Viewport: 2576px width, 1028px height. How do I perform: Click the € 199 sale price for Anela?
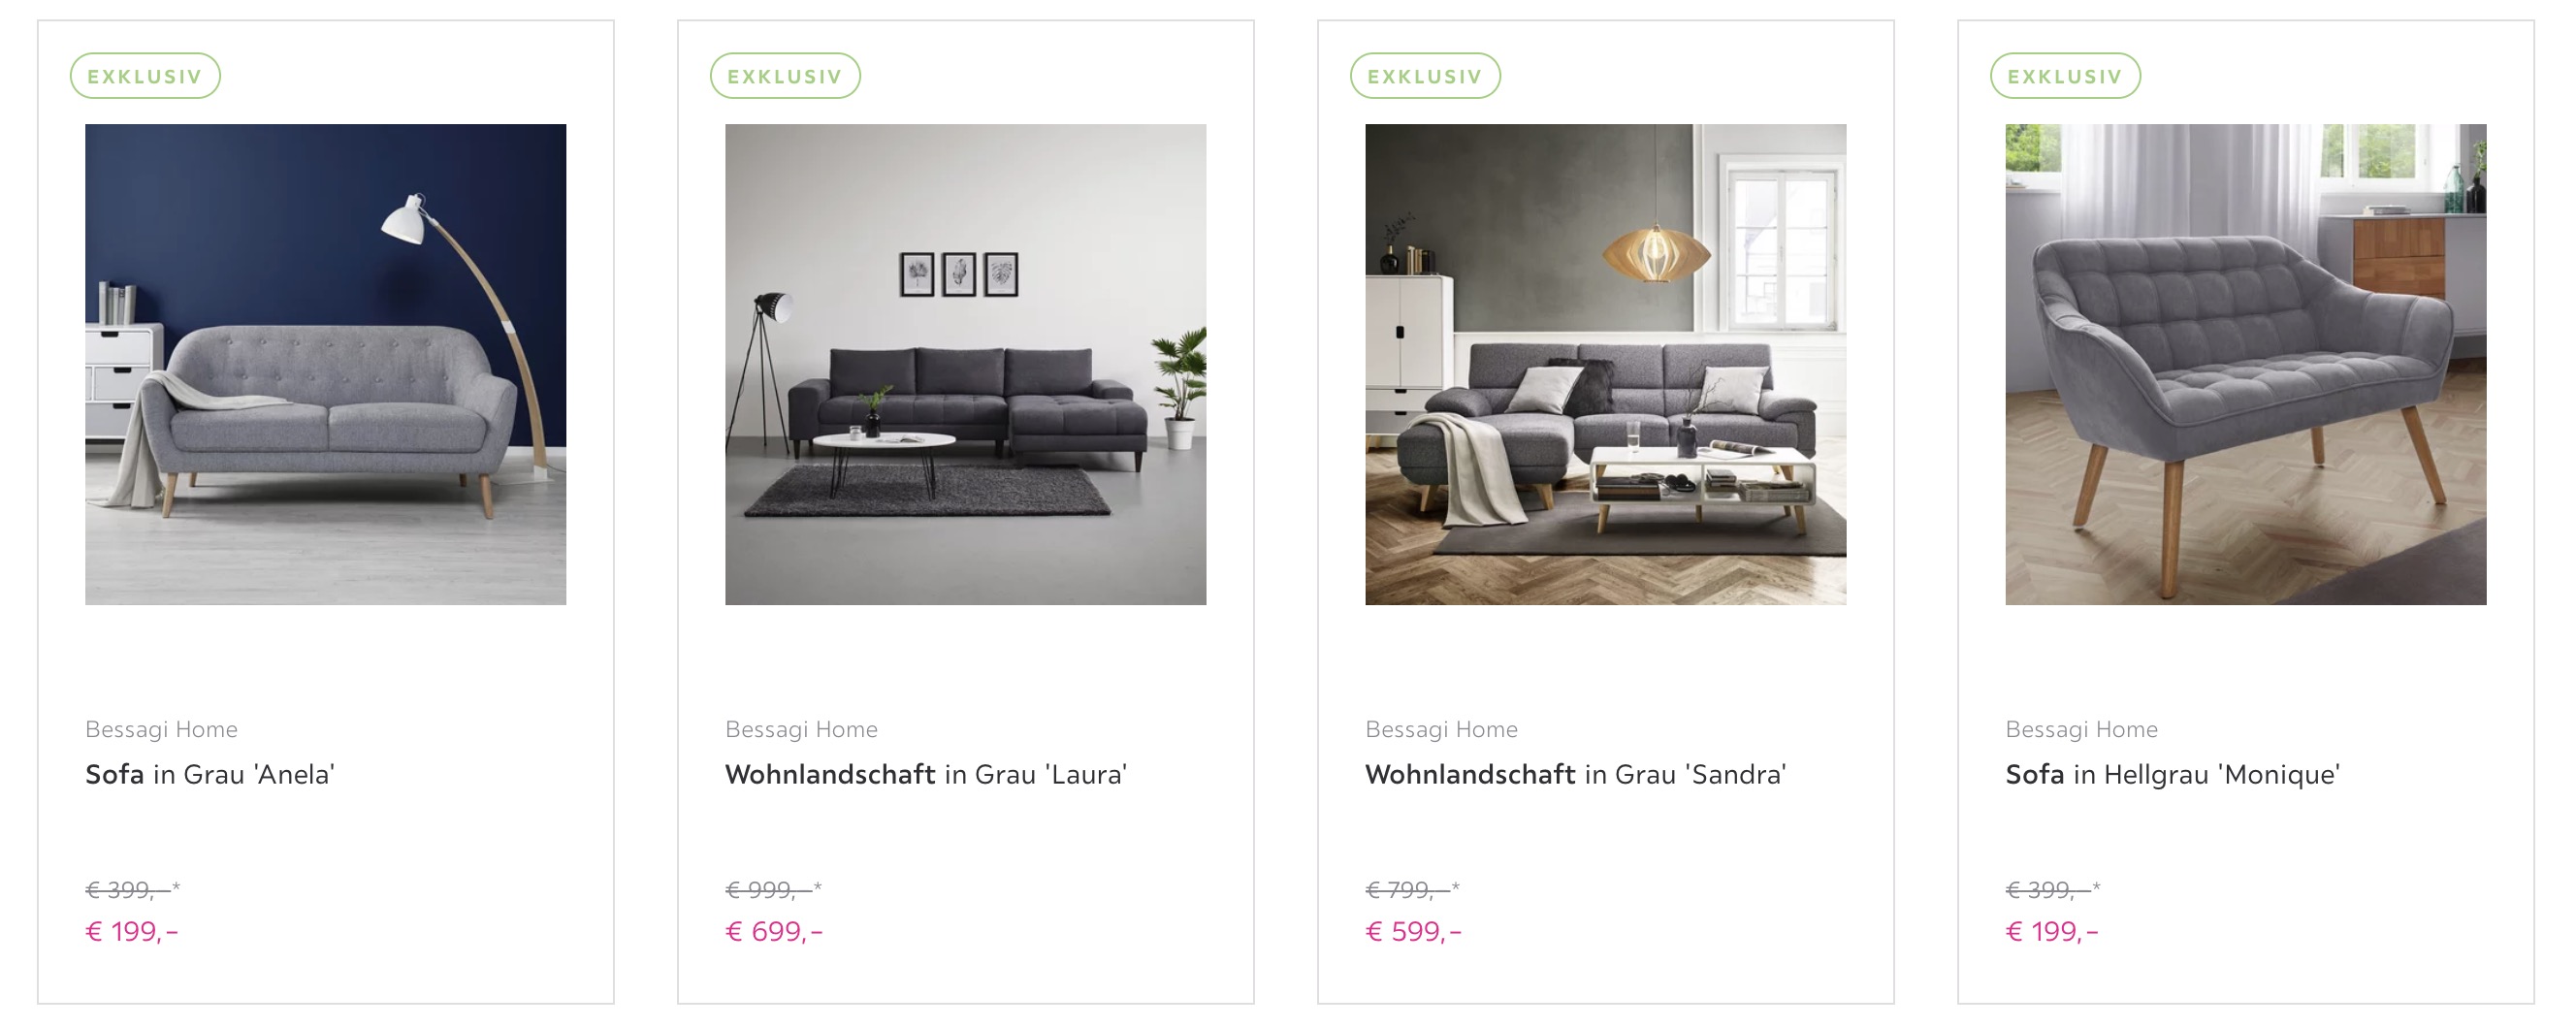coord(132,931)
